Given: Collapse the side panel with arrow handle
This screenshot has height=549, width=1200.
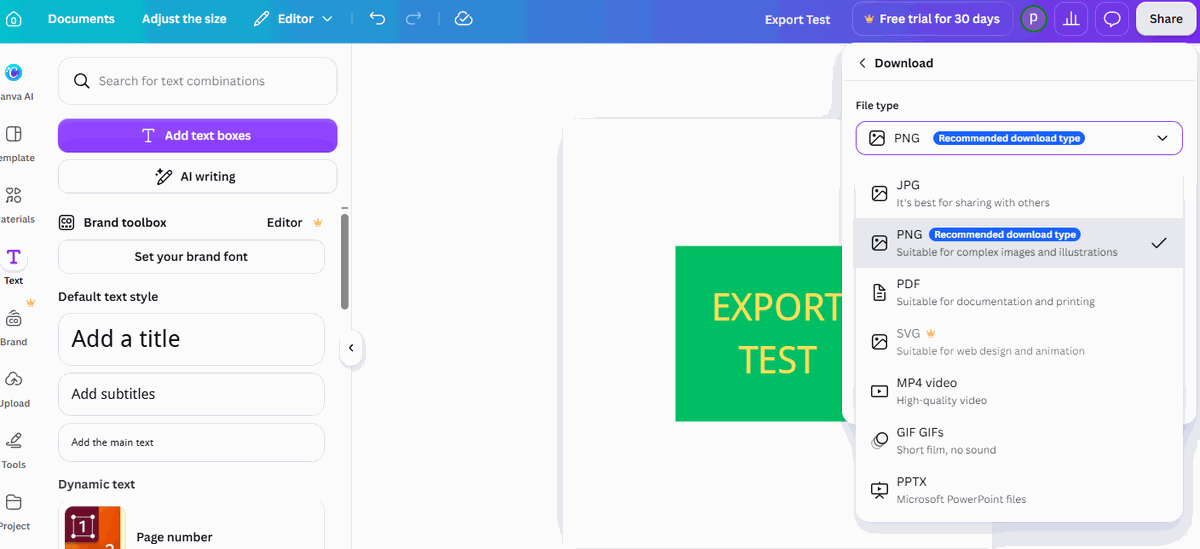Looking at the screenshot, I should point(351,348).
